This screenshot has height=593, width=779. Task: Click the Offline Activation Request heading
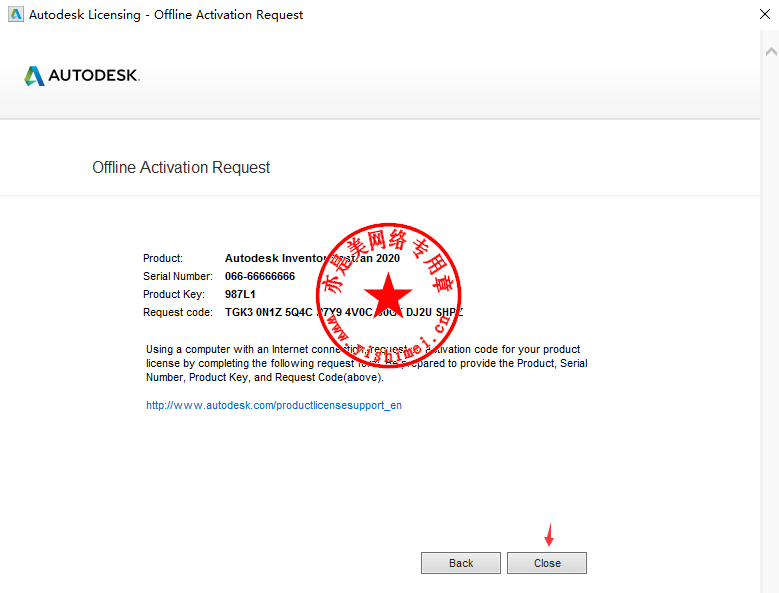click(x=181, y=167)
